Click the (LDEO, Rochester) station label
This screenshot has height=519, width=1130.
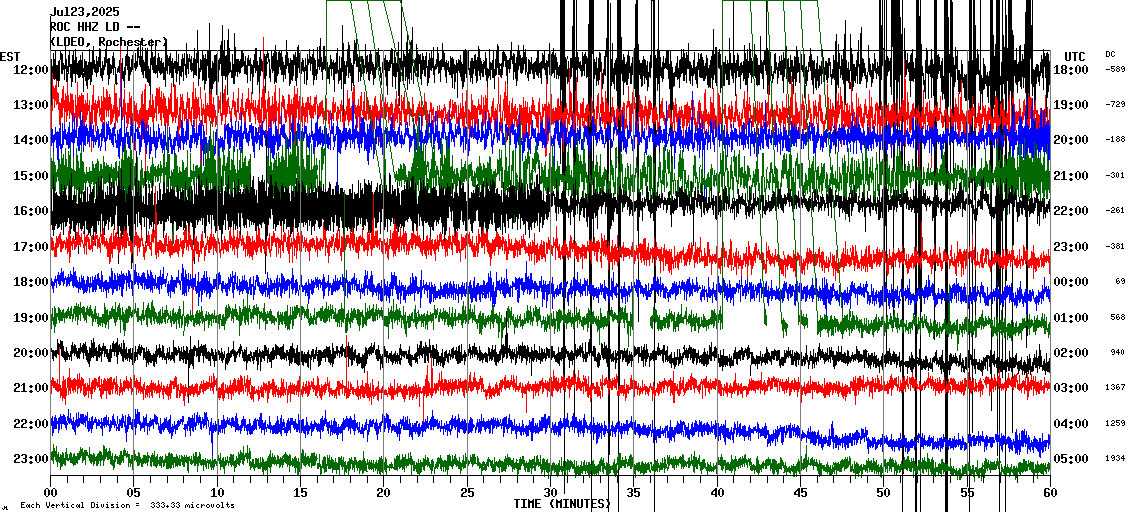point(109,42)
